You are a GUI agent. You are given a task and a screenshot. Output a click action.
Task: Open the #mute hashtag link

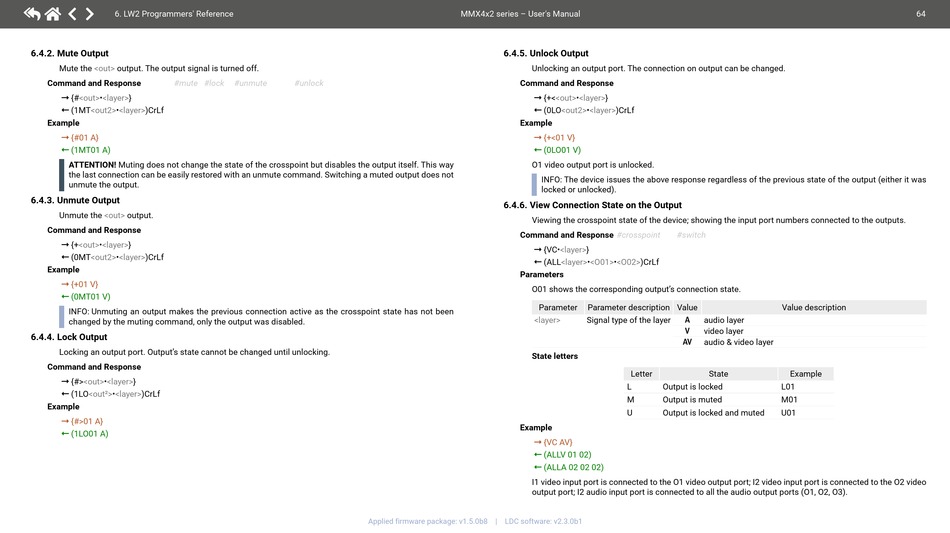(x=185, y=83)
